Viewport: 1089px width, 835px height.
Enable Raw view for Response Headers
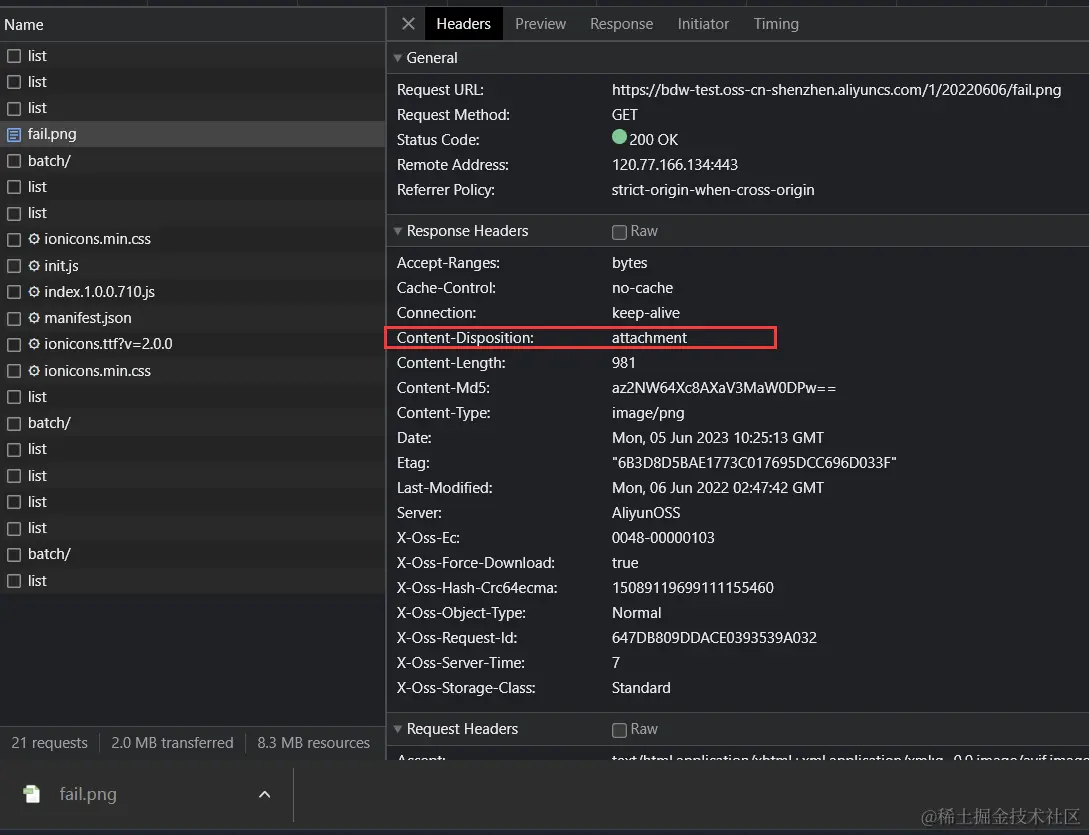pyautogui.click(x=620, y=232)
